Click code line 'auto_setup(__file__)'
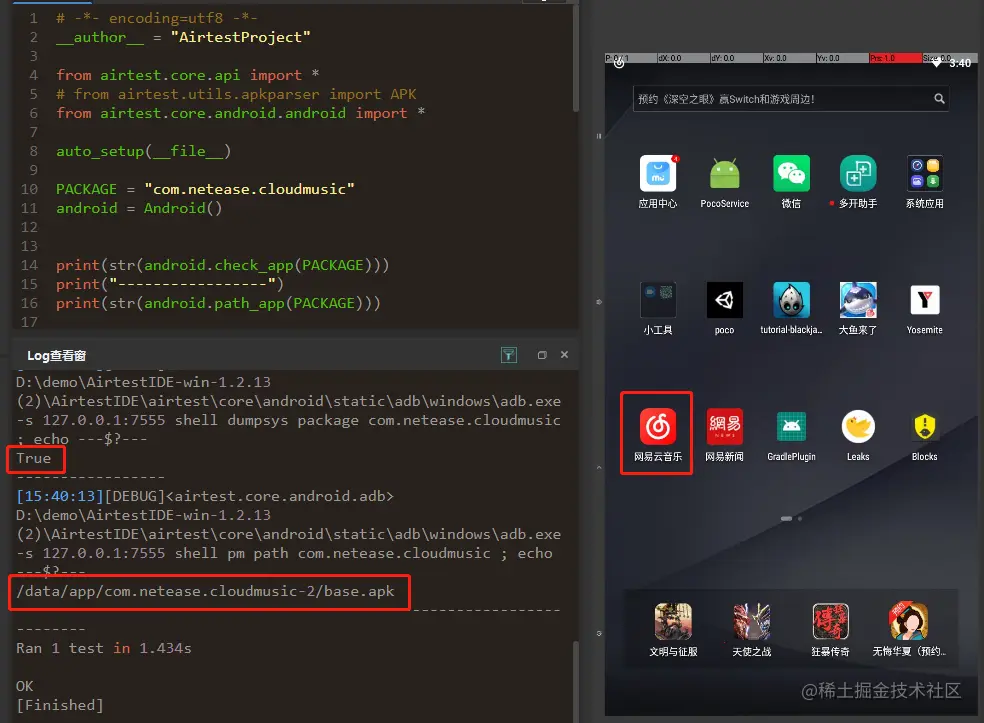This screenshot has height=723, width=984. pyautogui.click(x=144, y=151)
